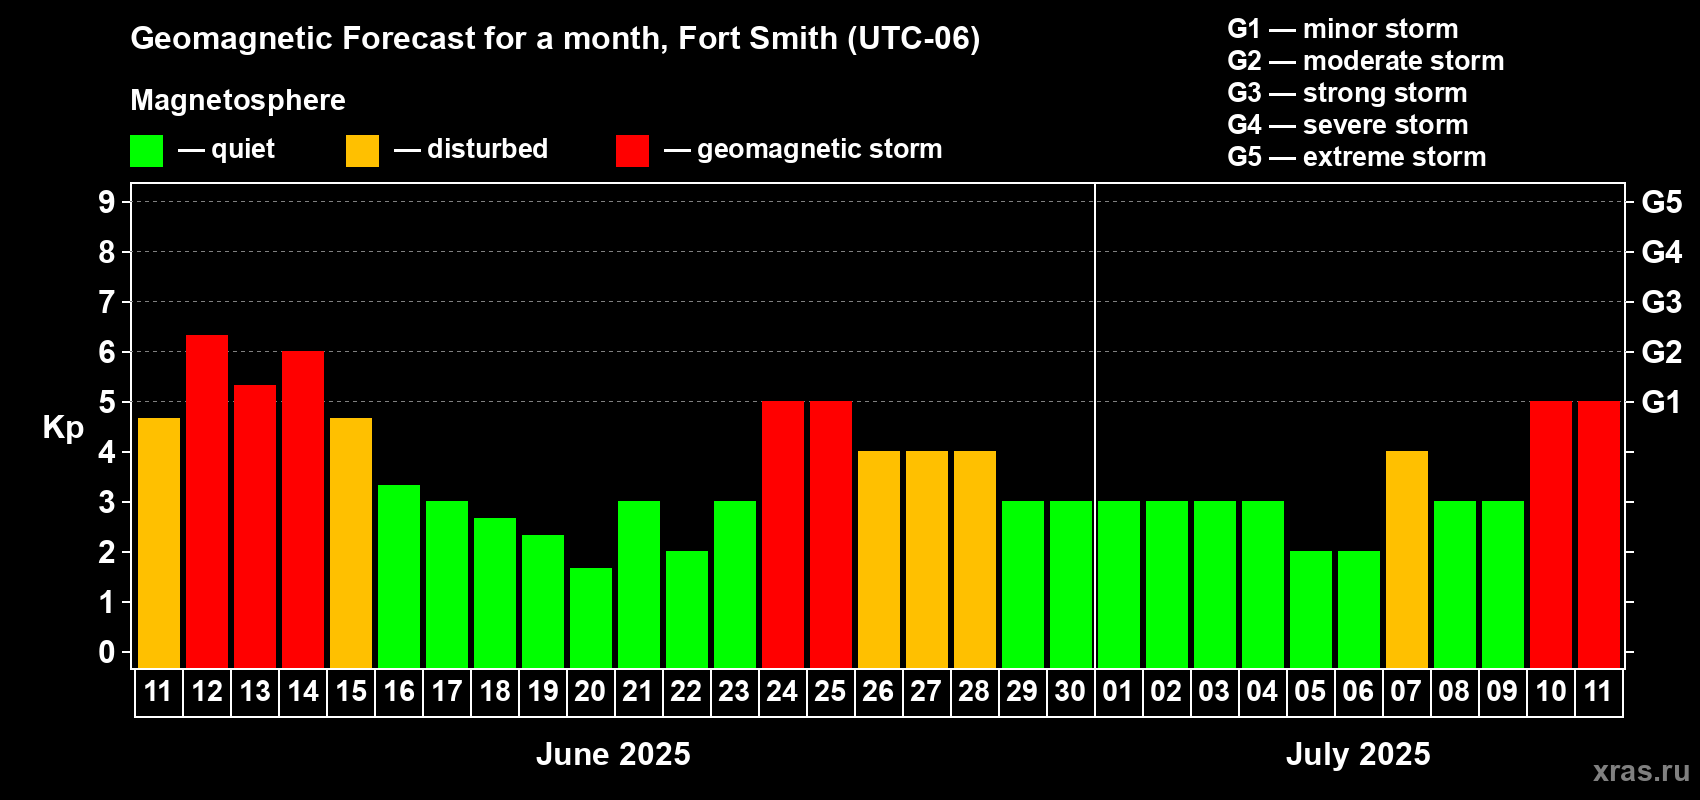Click the green quiet legend swatch

[147, 151]
